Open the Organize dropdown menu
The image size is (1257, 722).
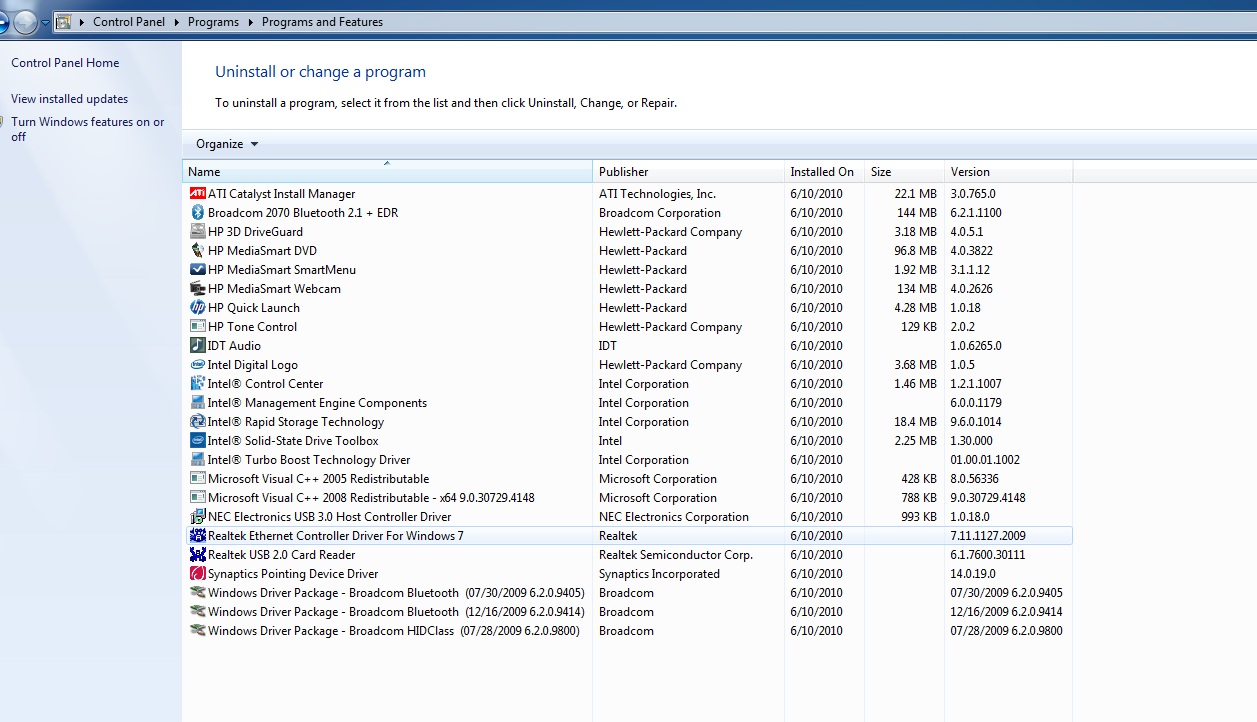[x=227, y=144]
